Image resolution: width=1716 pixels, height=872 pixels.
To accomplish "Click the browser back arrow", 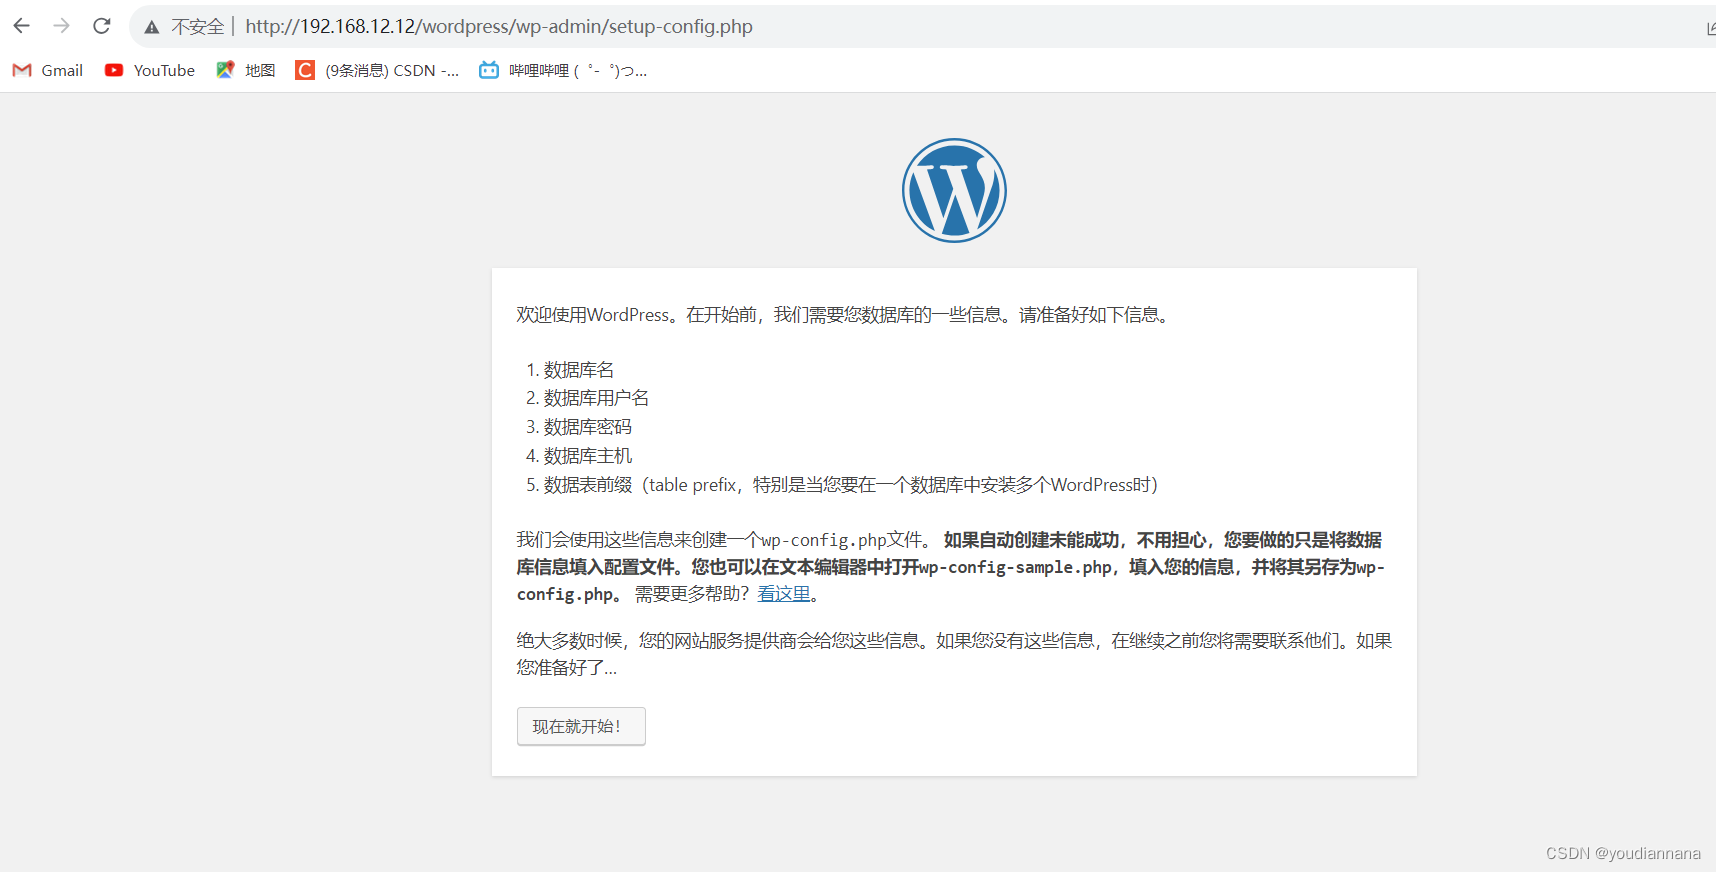I will 22,26.
